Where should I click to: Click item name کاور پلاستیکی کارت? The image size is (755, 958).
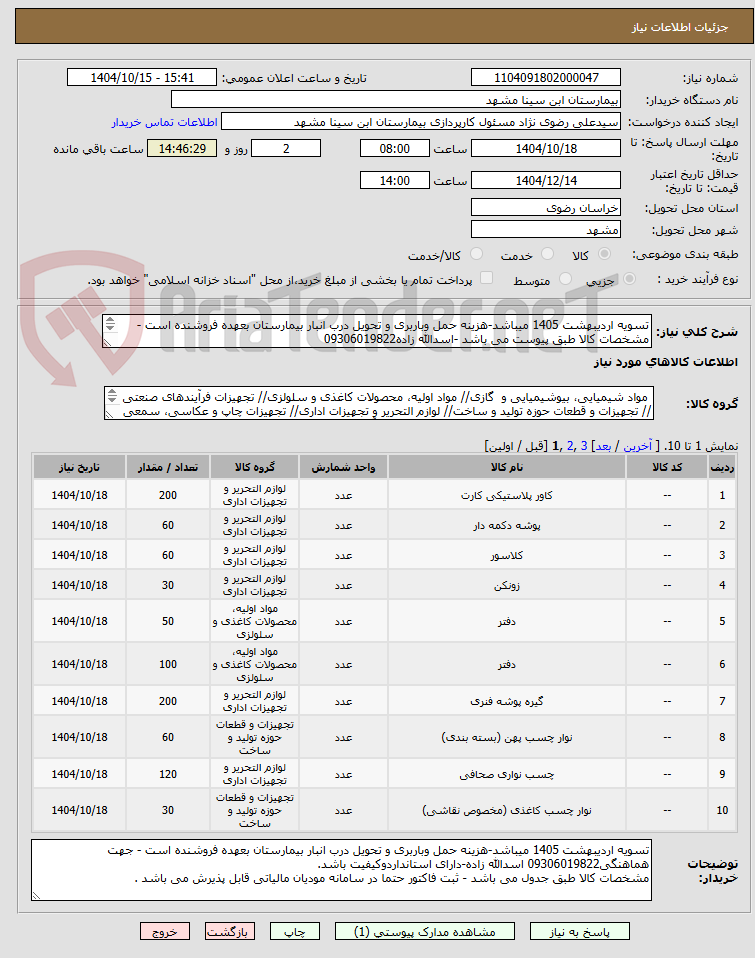click(506, 495)
